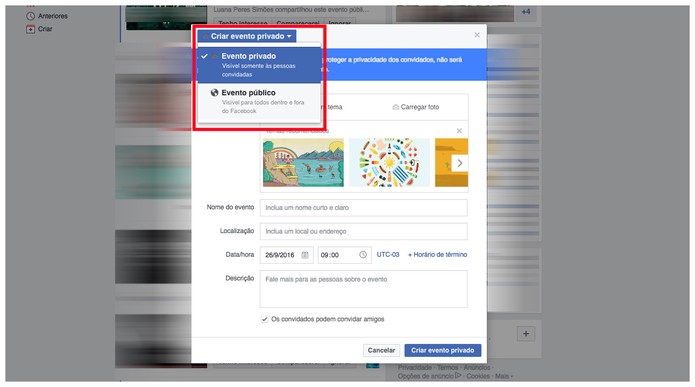The width and height of the screenshot is (695, 387).
Task: Select the Evento público menu option
Action: click(x=259, y=102)
